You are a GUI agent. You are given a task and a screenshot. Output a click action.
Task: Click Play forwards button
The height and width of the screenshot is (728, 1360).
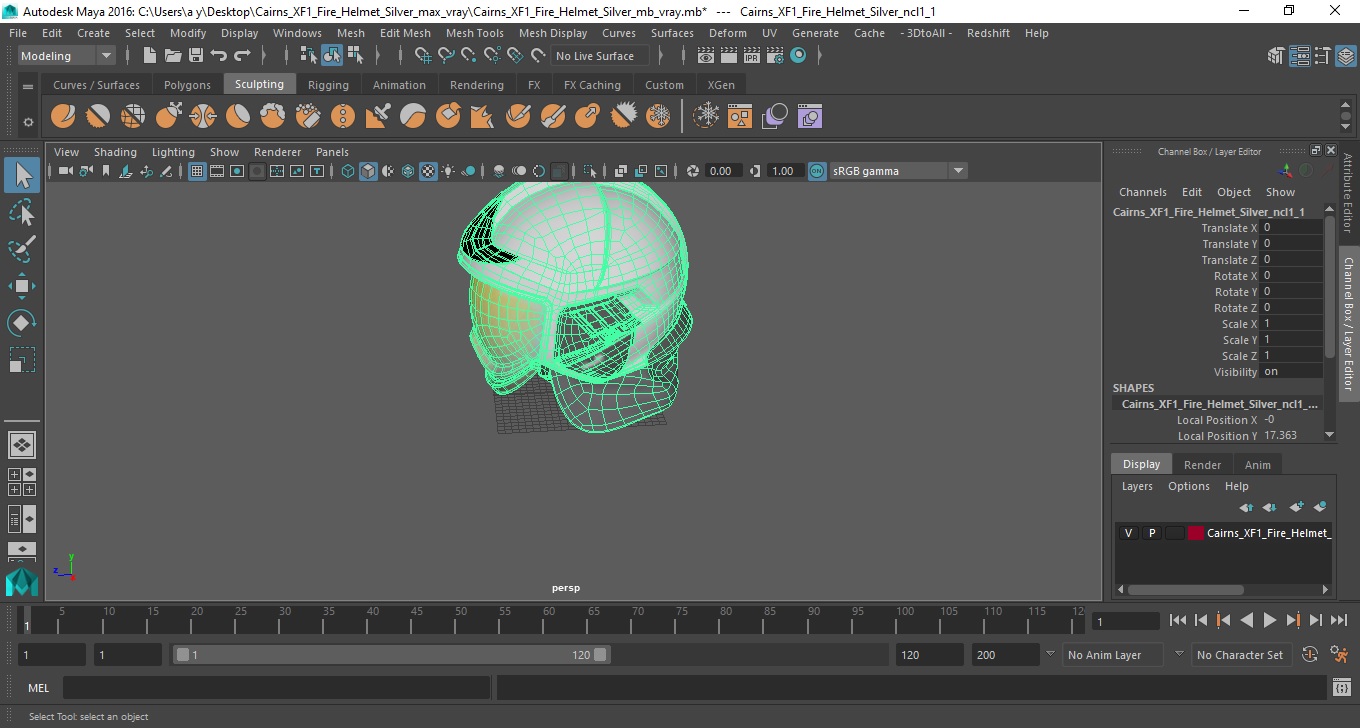click(x=1269, y=621)
